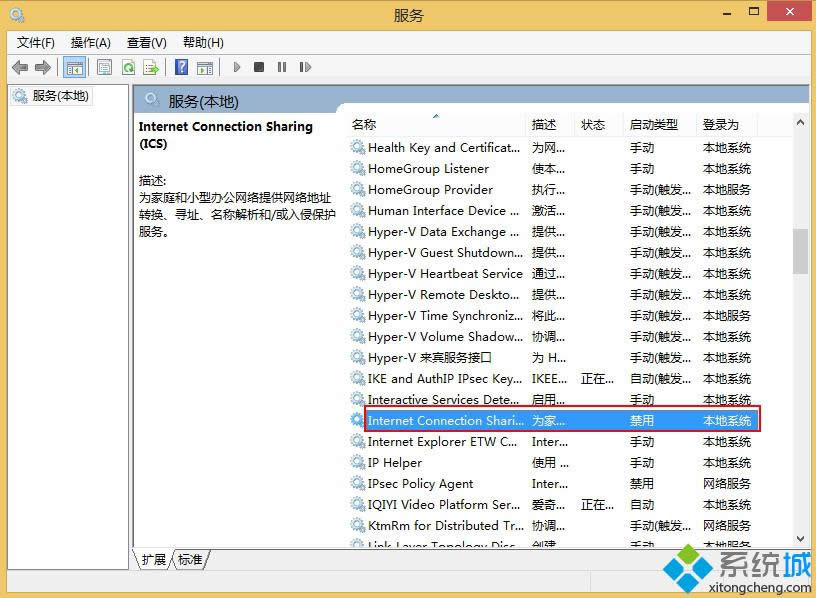Viewport: 816px width, 598px height.
Task: Click gear icon beside HomeGroup Listener
Action: click(358, 168)
